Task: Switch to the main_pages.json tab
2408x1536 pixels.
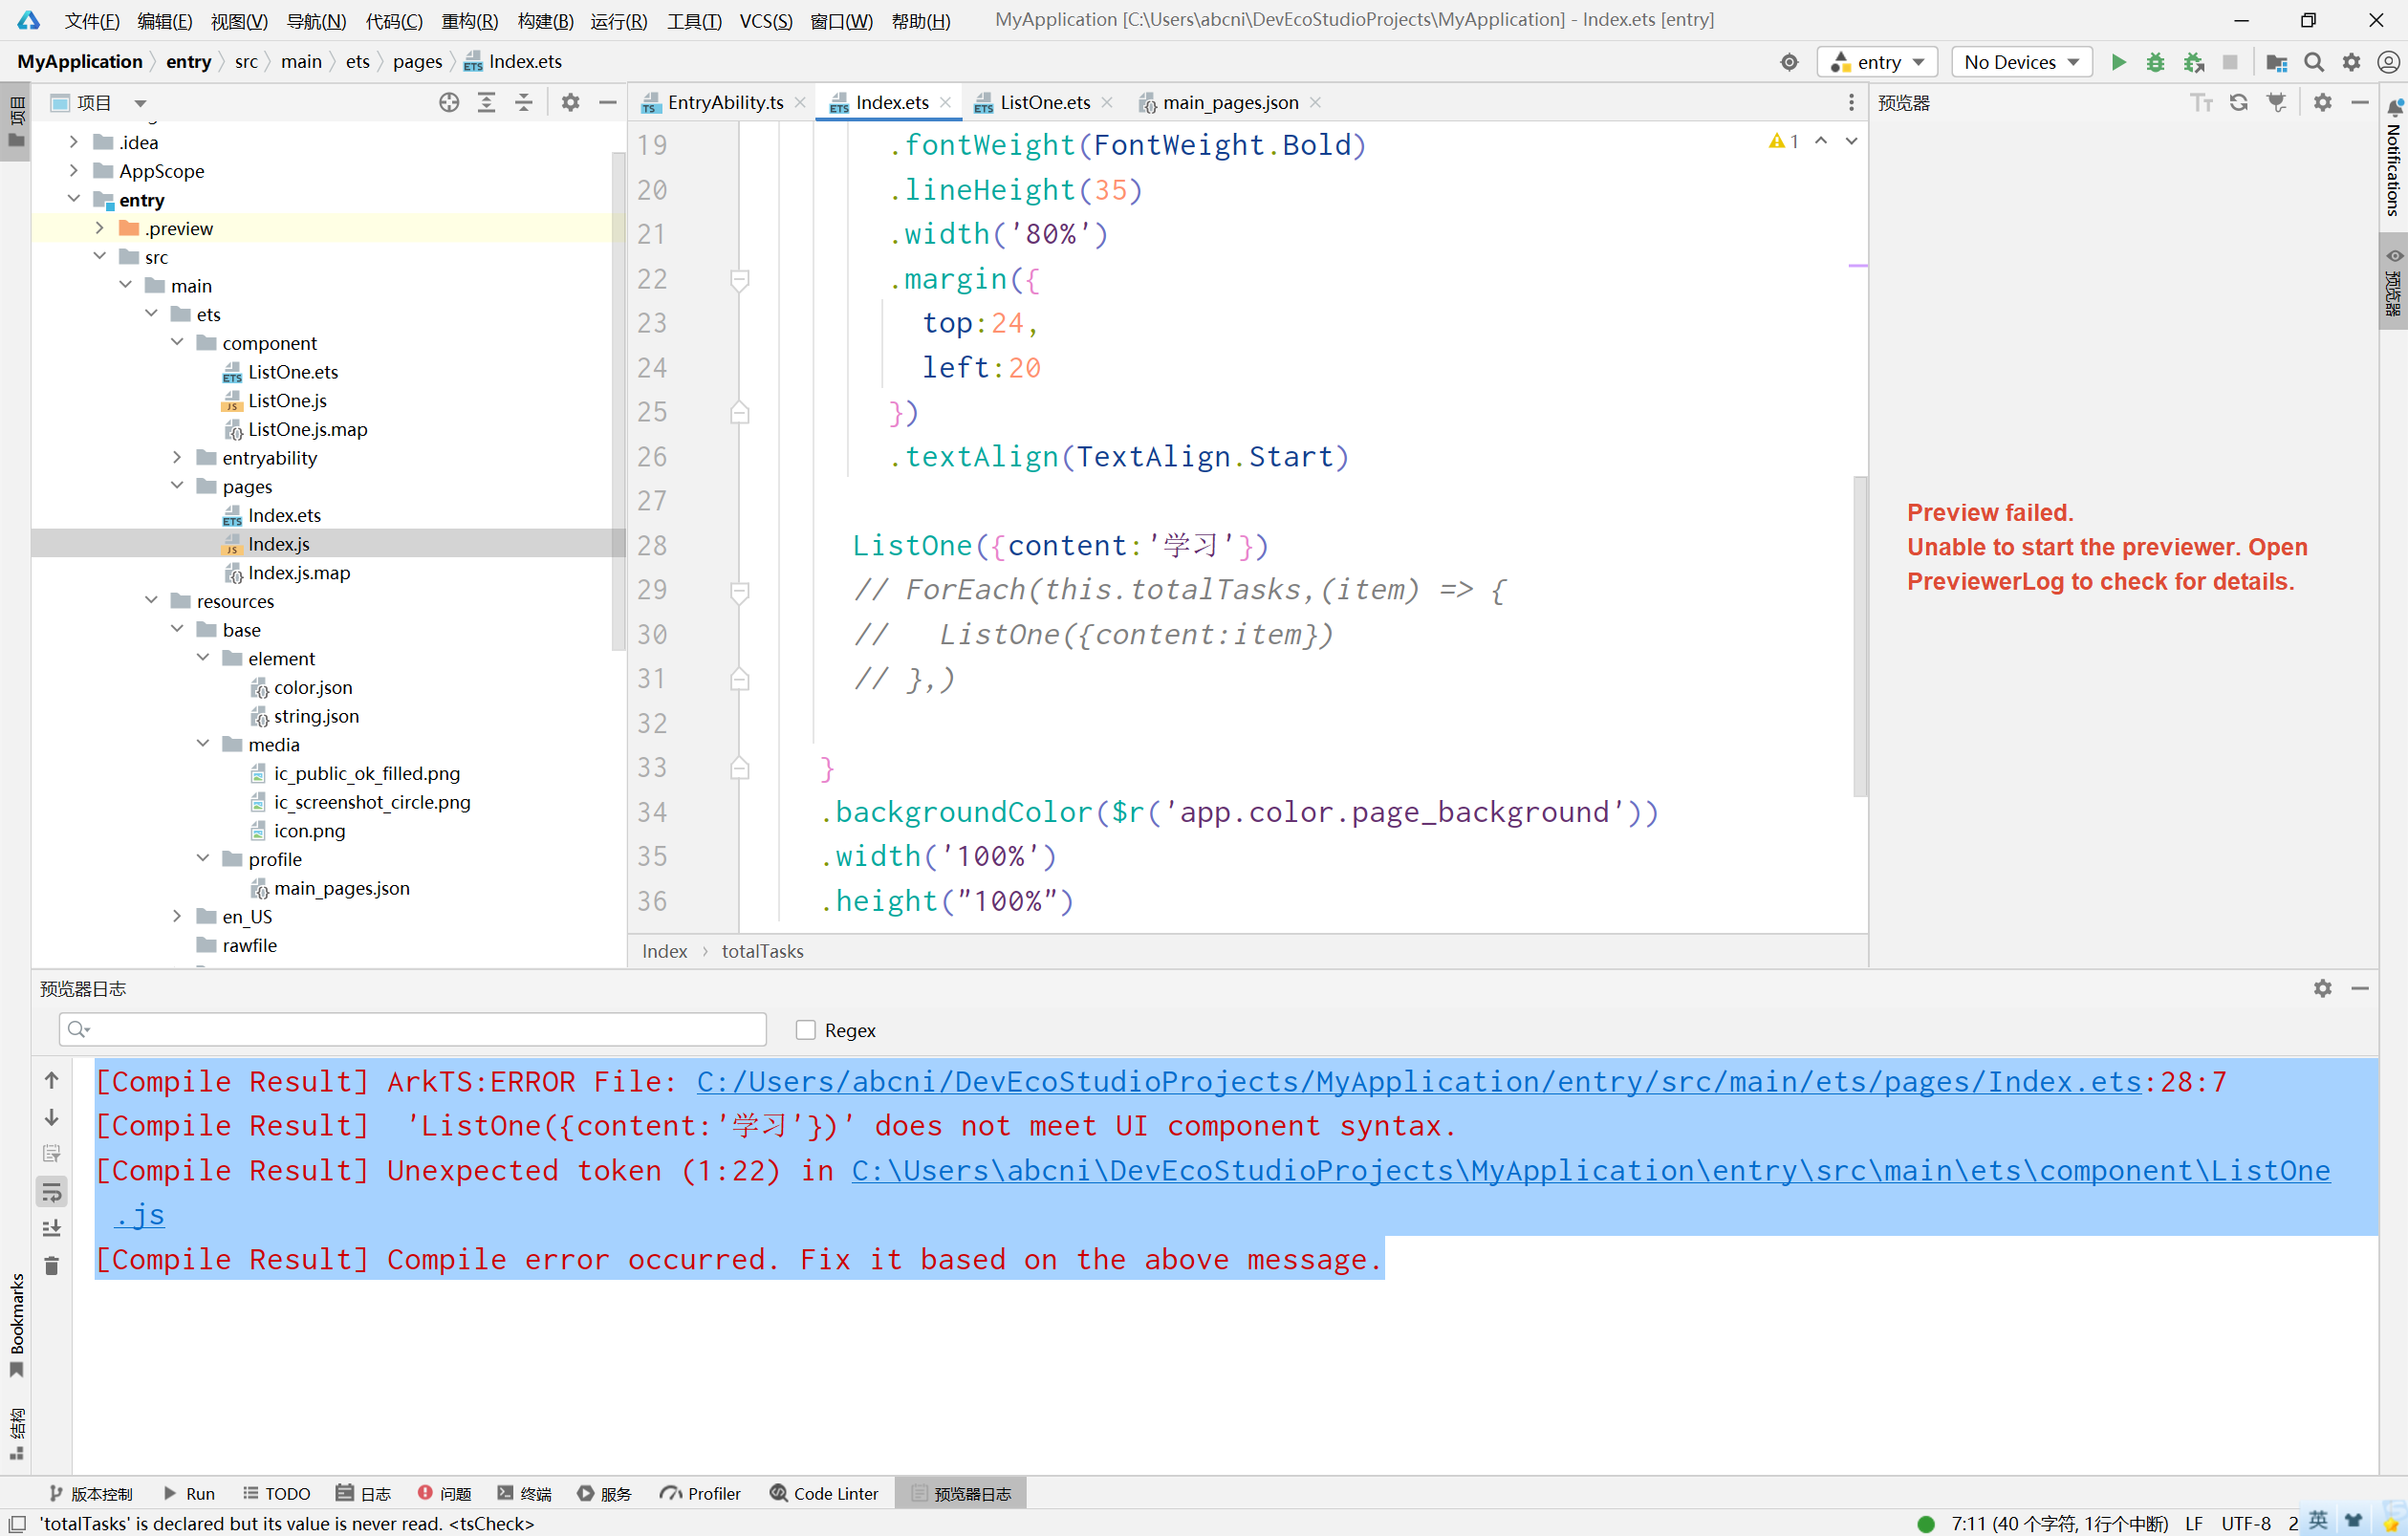Action: click(1230, 102)
